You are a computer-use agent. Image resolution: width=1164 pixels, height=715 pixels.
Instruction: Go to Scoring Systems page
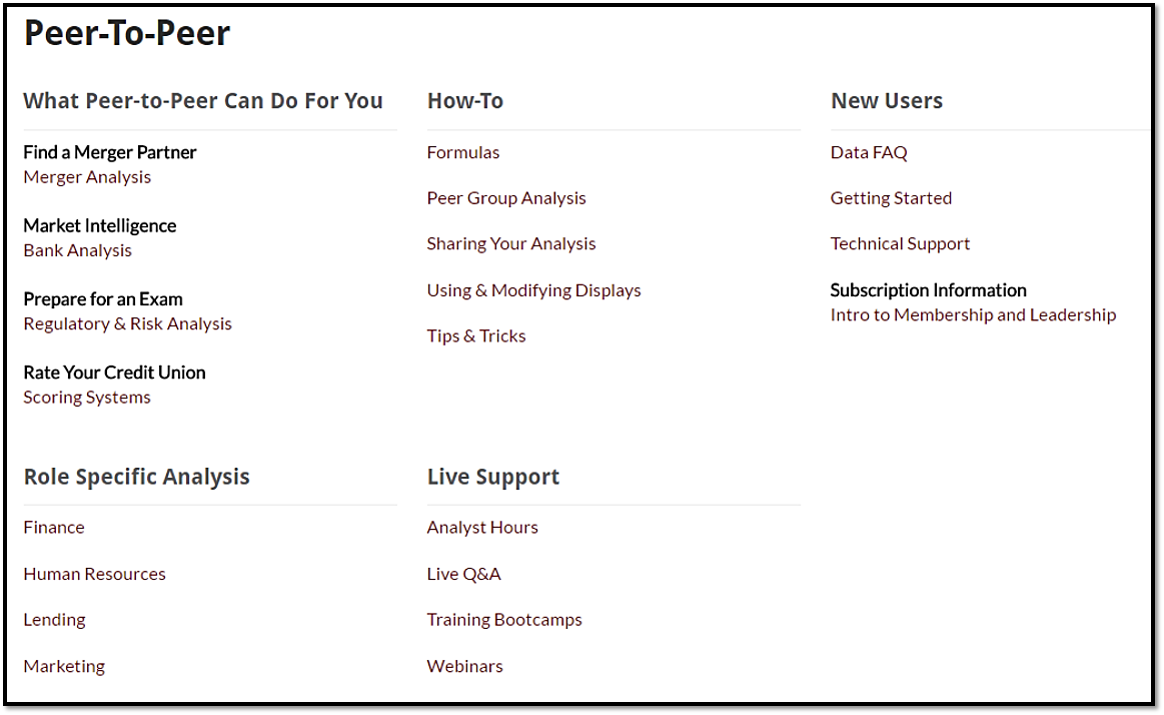[x=87, y=397]
